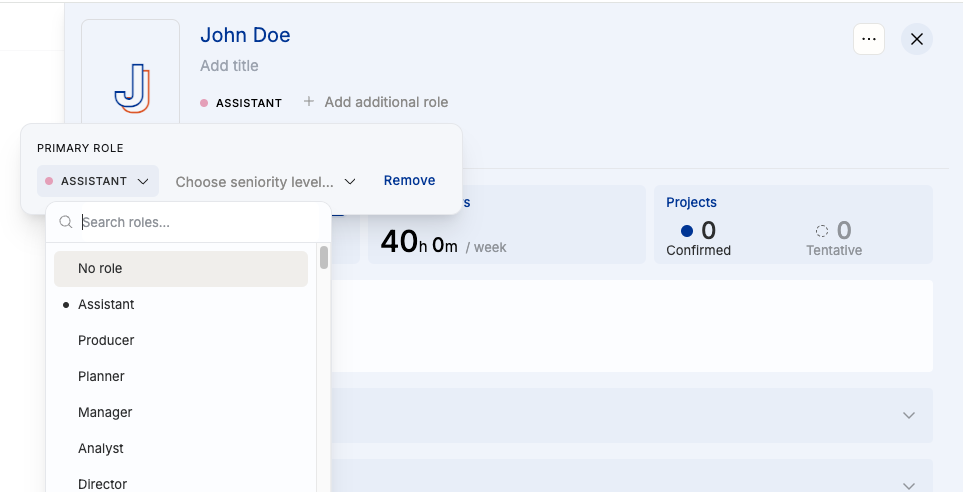963x492 pixels.
Task: Select the currently selected Assistant role
Action: (106, 305)
